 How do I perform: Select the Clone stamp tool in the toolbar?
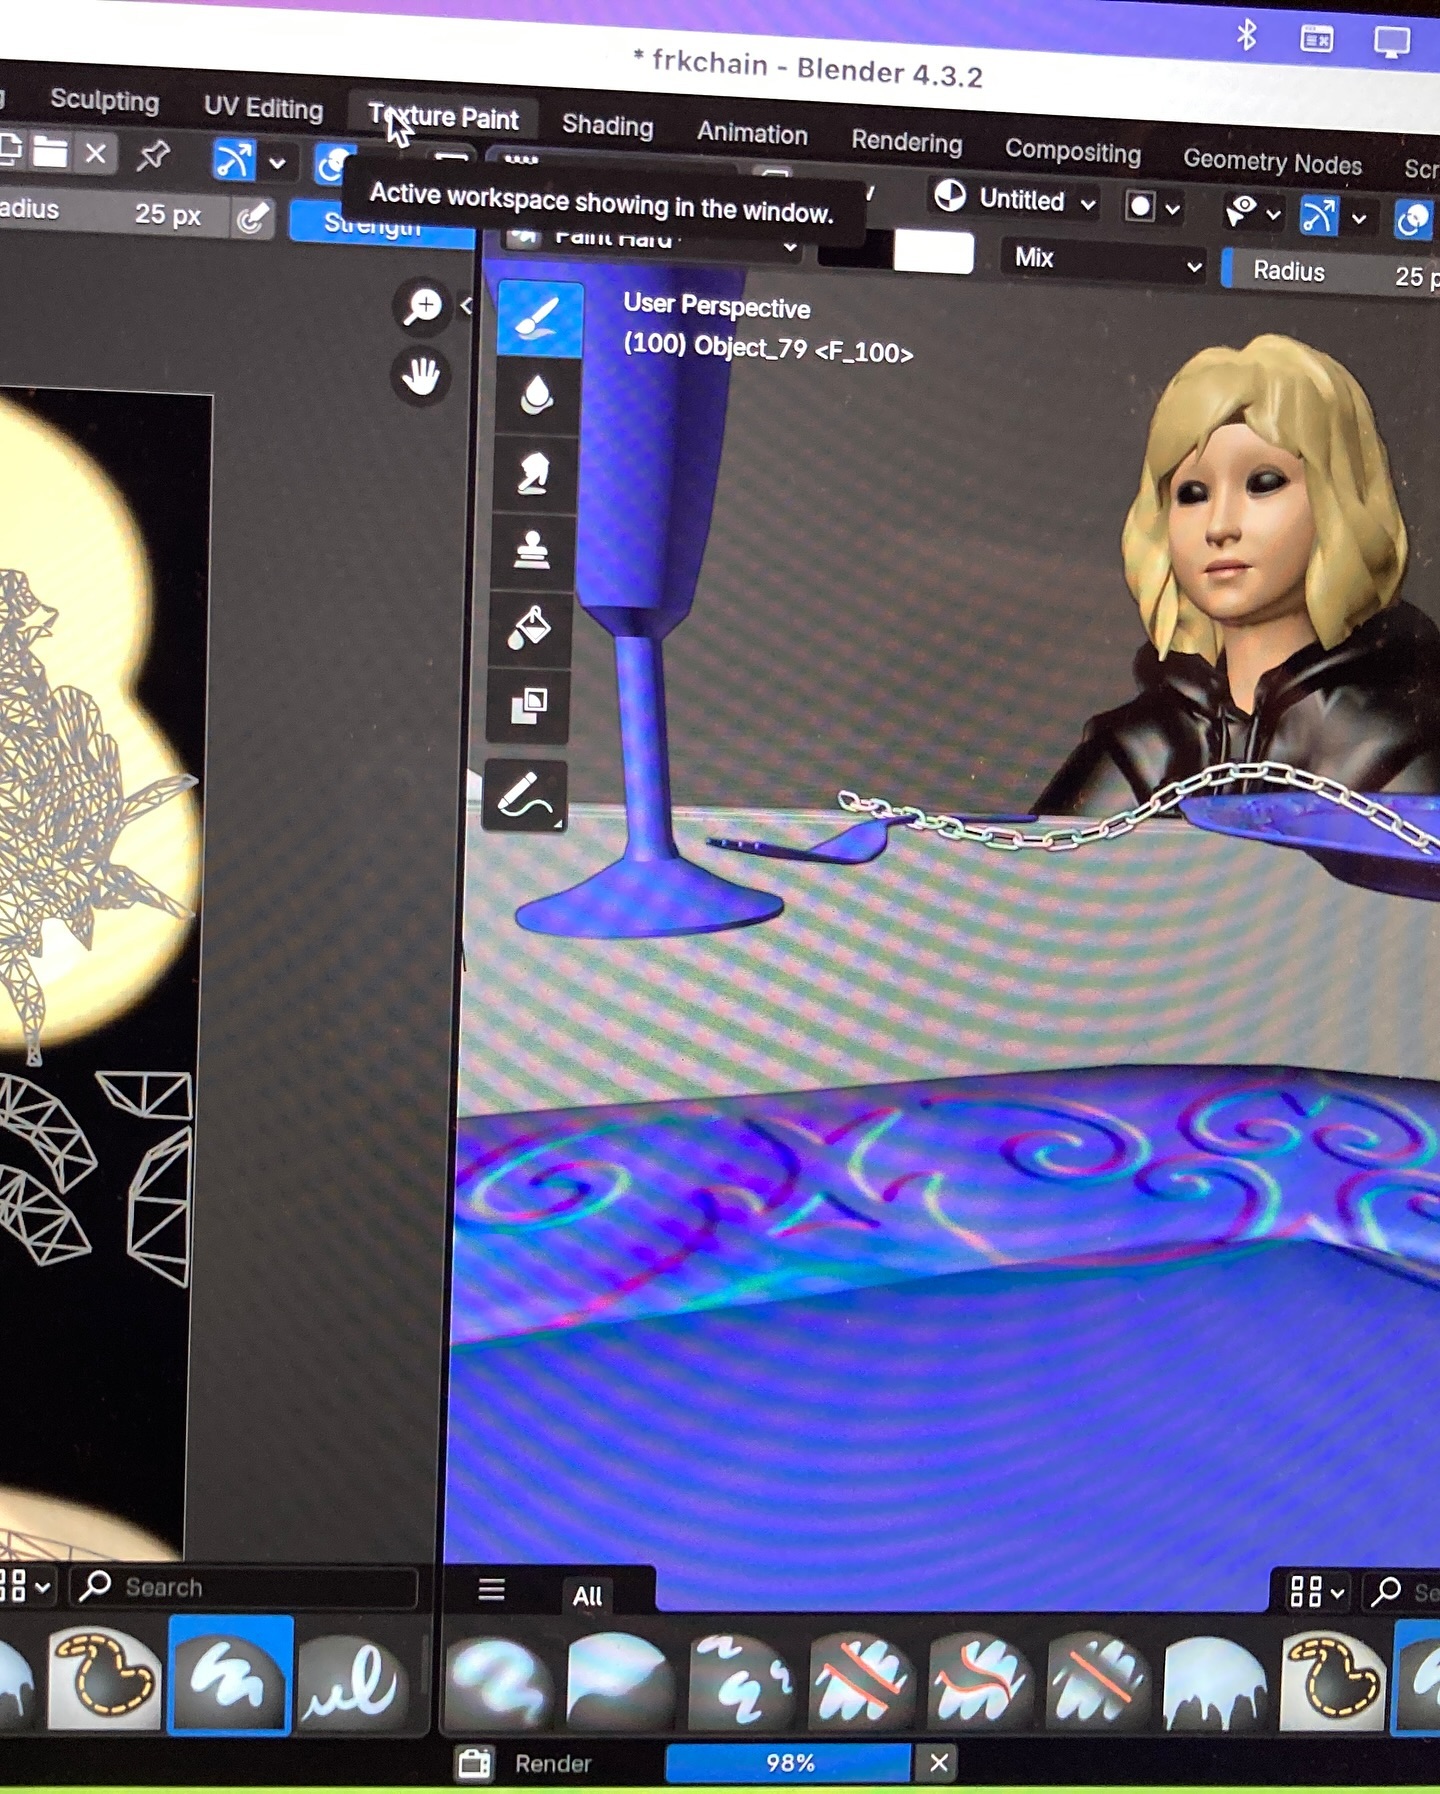[532, 551]
